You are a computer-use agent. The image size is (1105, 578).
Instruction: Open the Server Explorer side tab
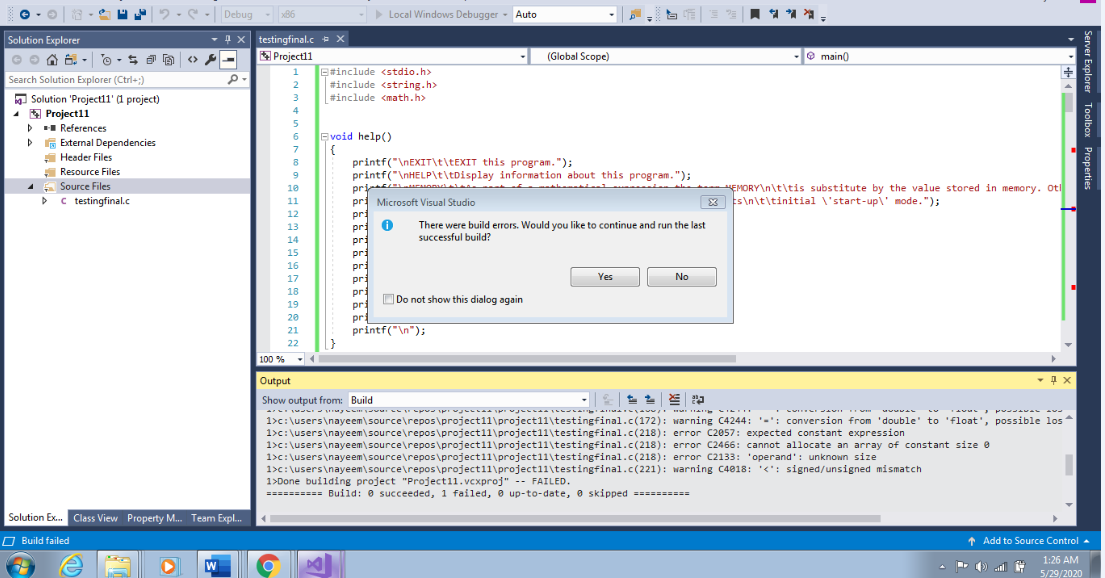1087,62
